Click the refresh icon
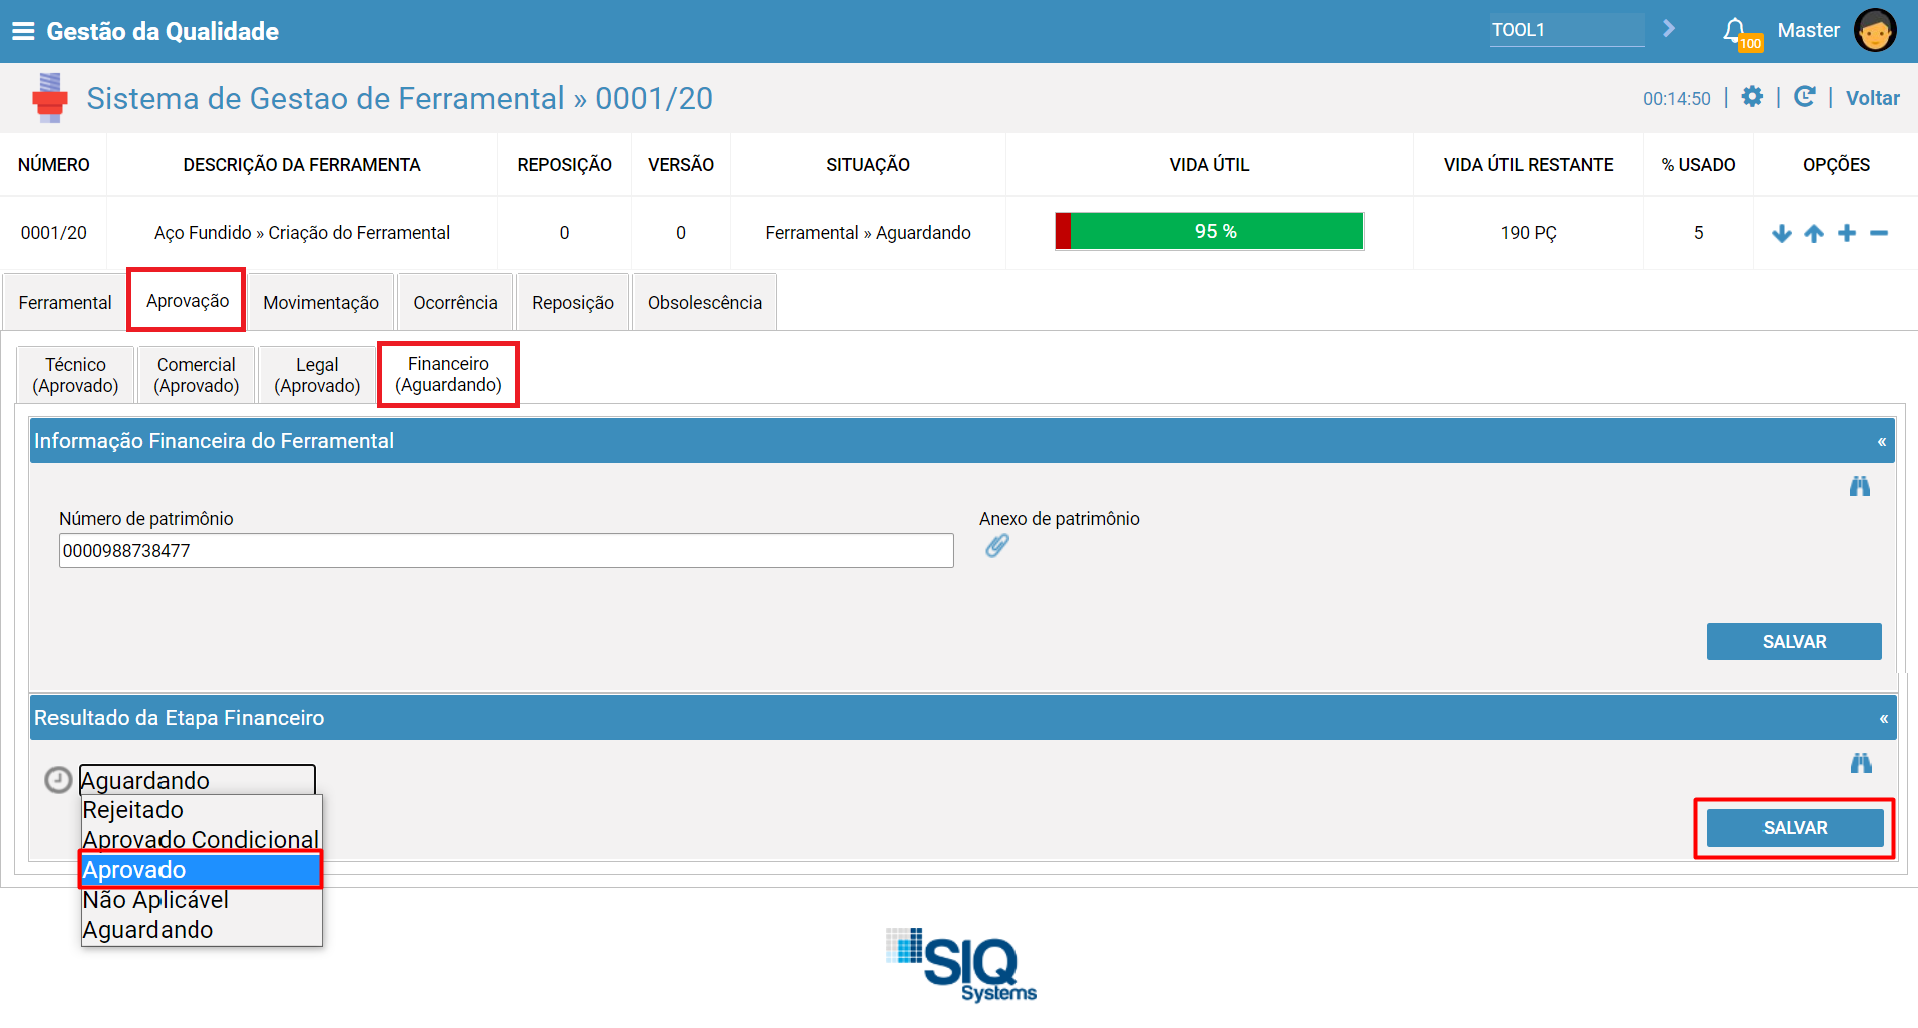The image size is (1918, 1028). [1805, 97]
